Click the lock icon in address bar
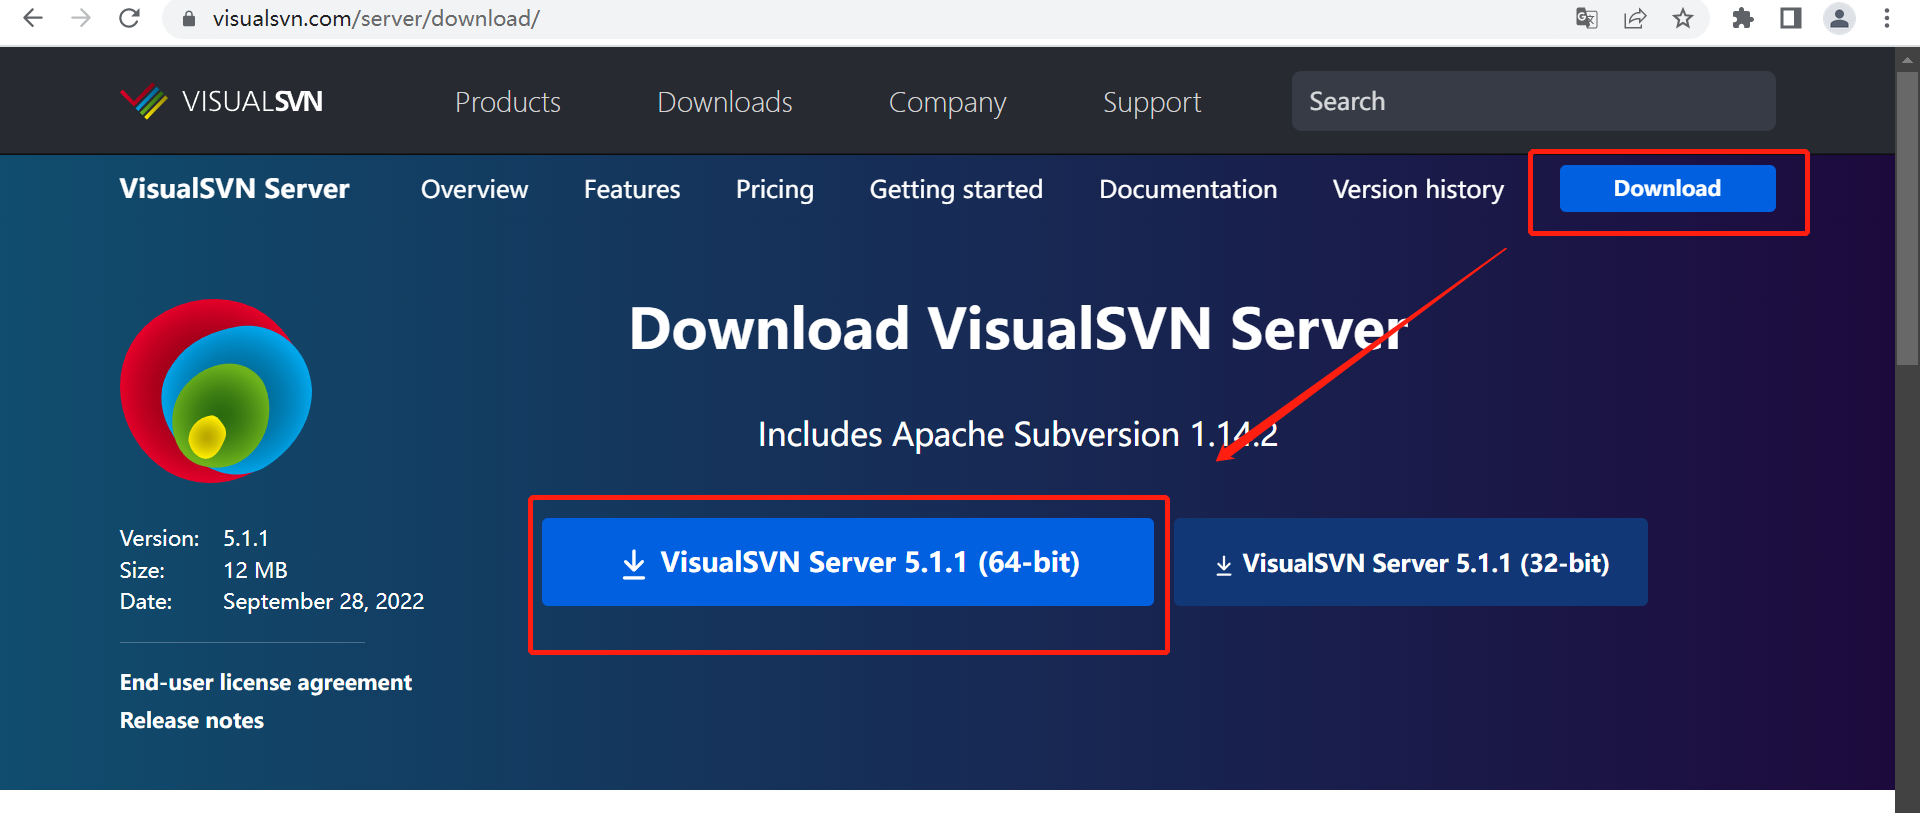1920x813 pixels. pos(188,19)
